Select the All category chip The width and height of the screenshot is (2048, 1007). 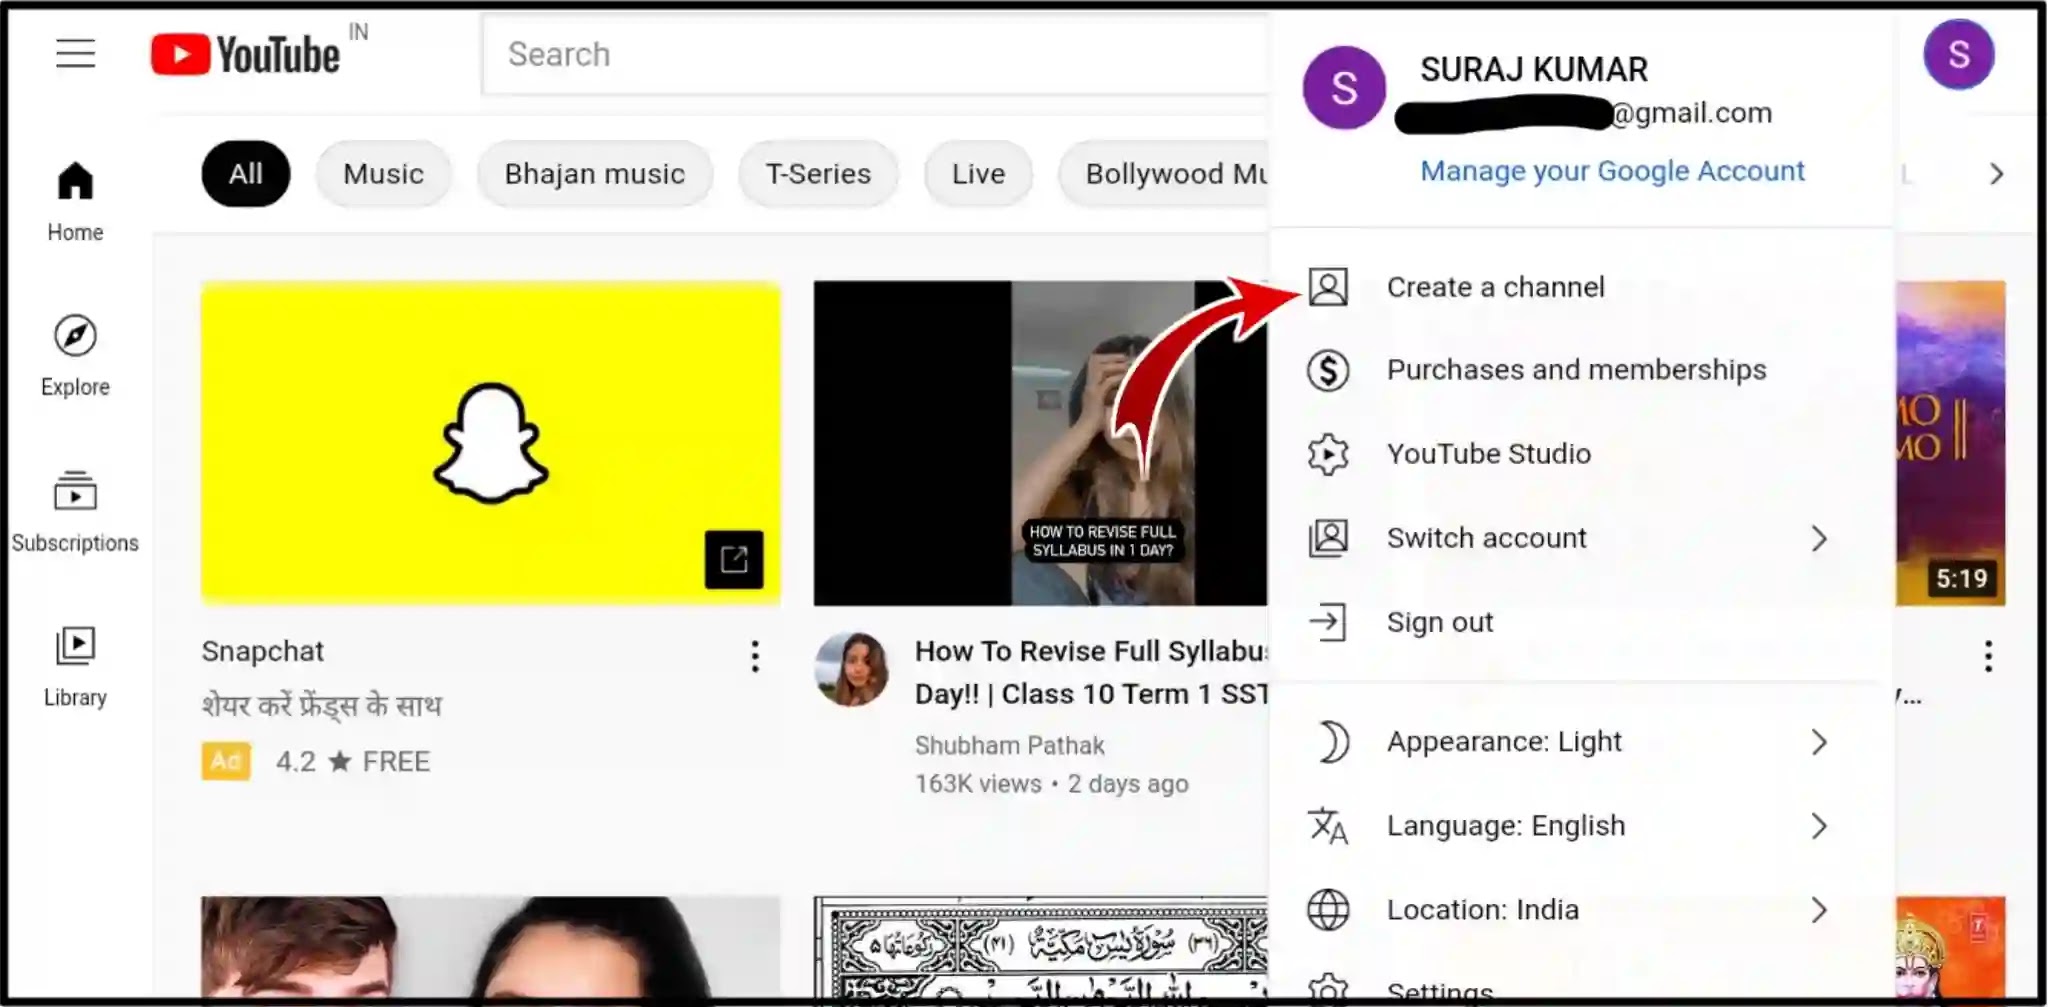tap(246, 174)
